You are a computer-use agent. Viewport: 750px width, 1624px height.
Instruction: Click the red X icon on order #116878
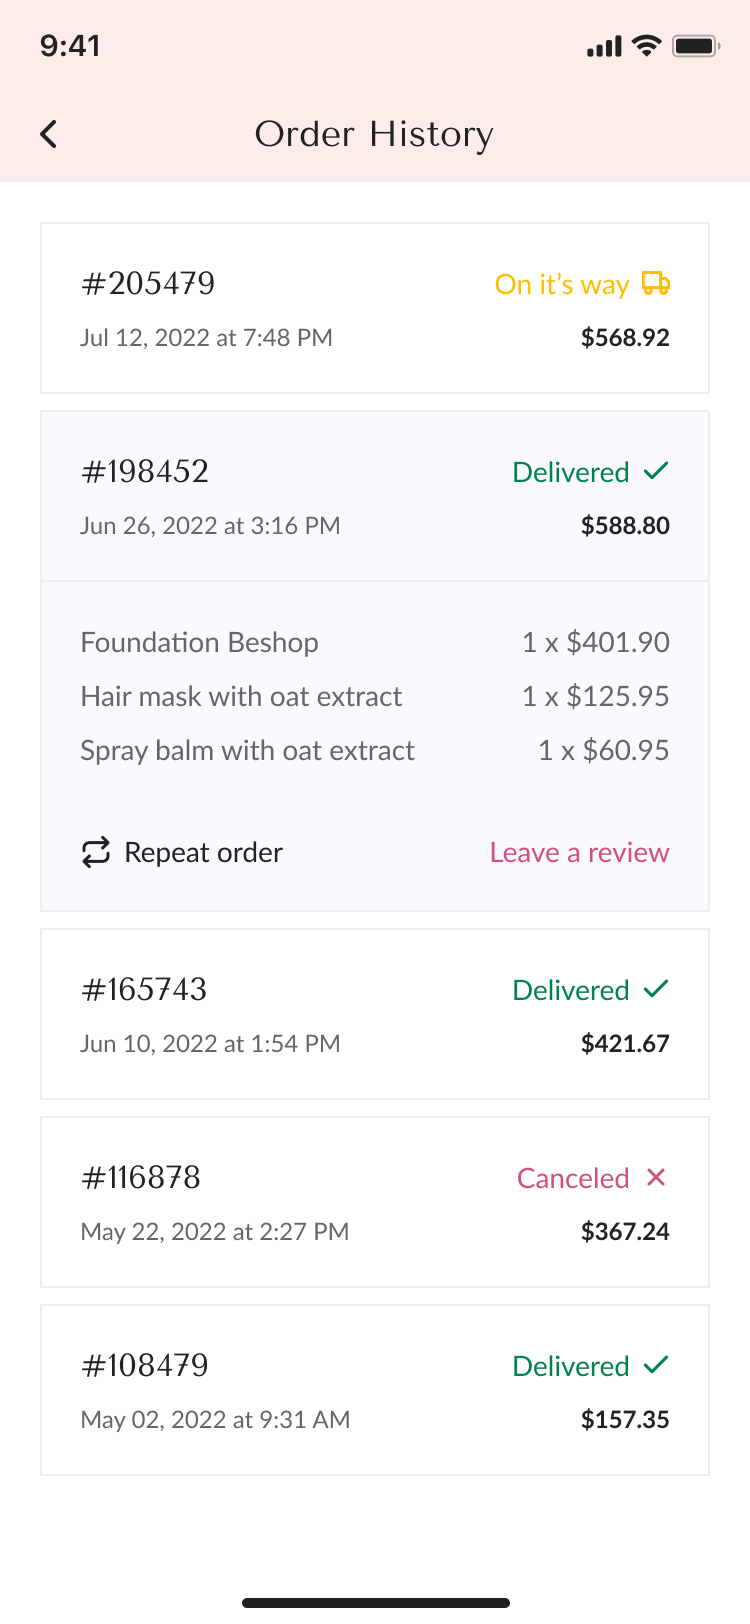(x=656, y=1177)
